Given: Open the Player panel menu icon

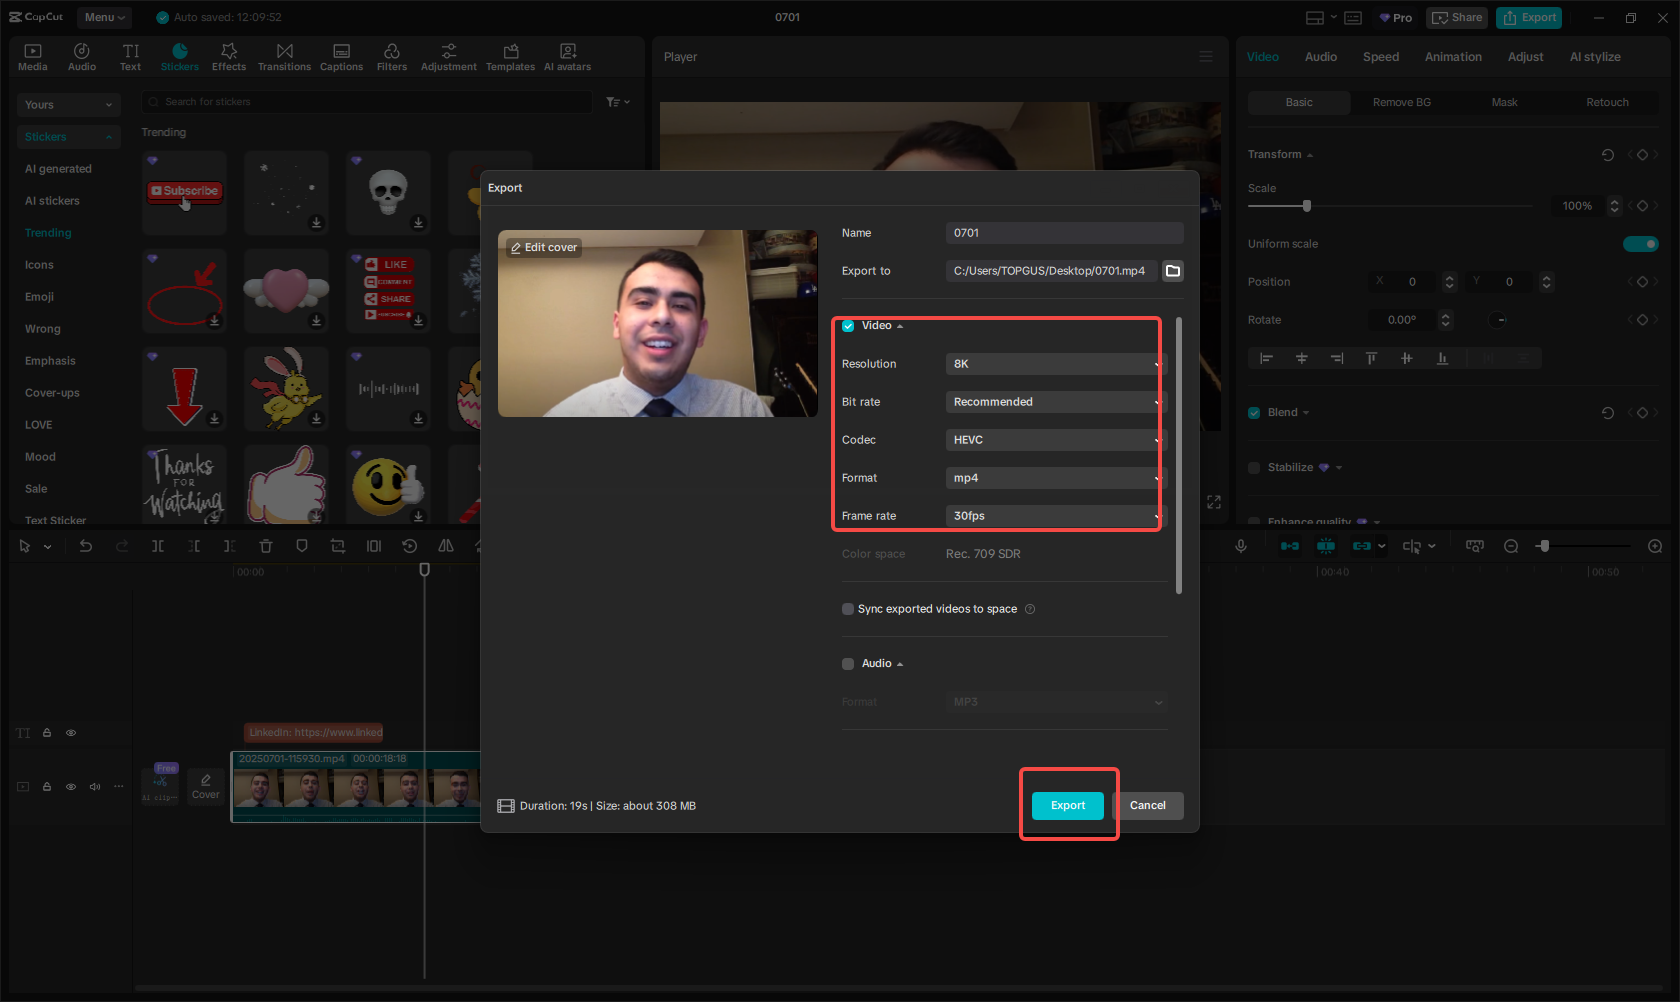Looking at the screenshot, I should tap(1206, 57).
